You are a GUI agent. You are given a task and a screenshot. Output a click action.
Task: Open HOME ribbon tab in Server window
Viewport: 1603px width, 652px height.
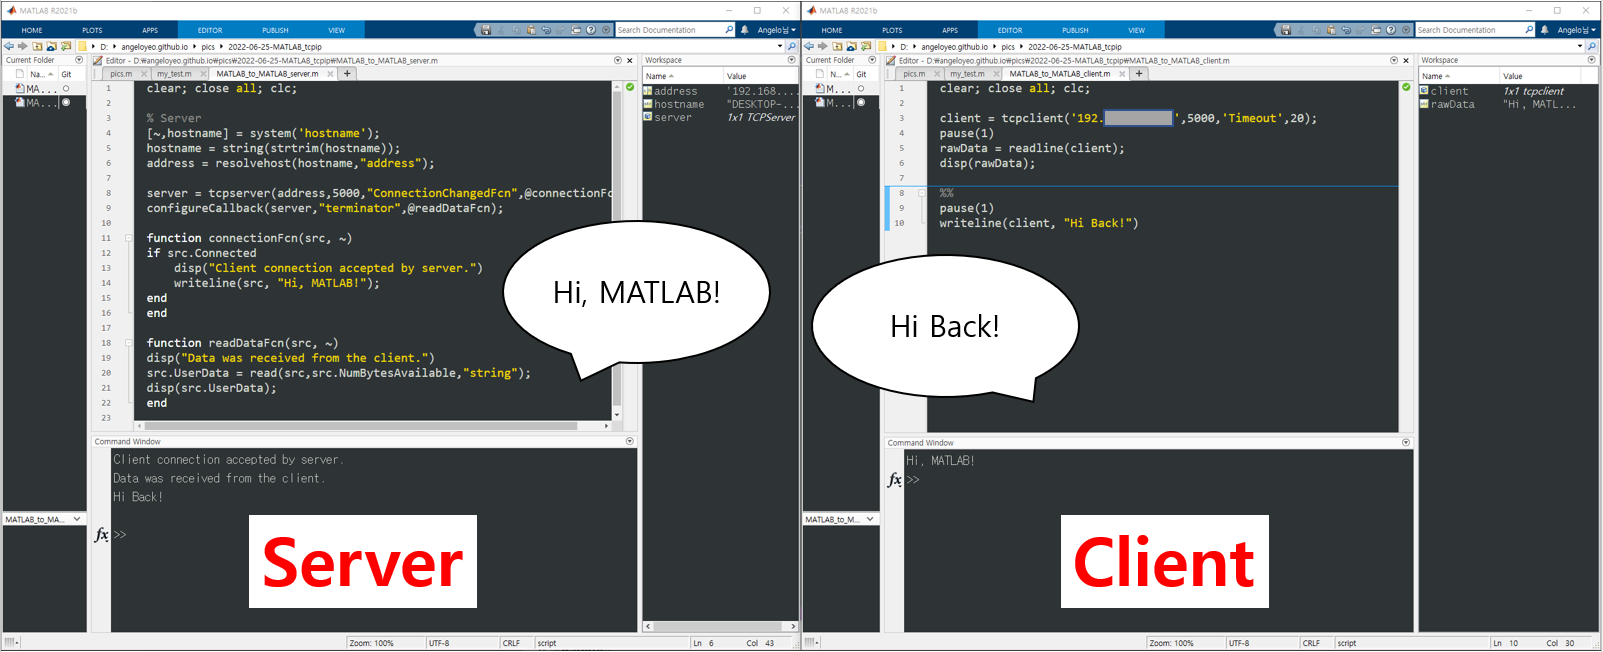(32, 30)
